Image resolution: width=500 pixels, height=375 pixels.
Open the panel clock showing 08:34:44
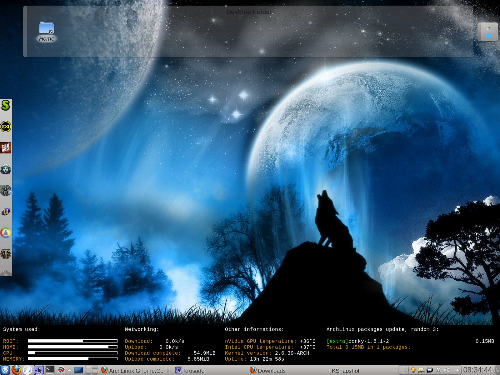point(477,370)
